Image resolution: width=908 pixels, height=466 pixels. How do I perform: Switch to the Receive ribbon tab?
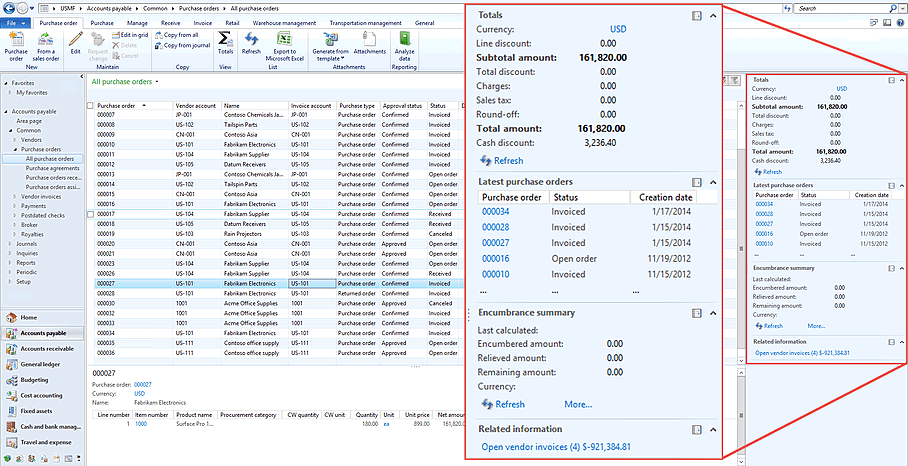tap(170, 23)
